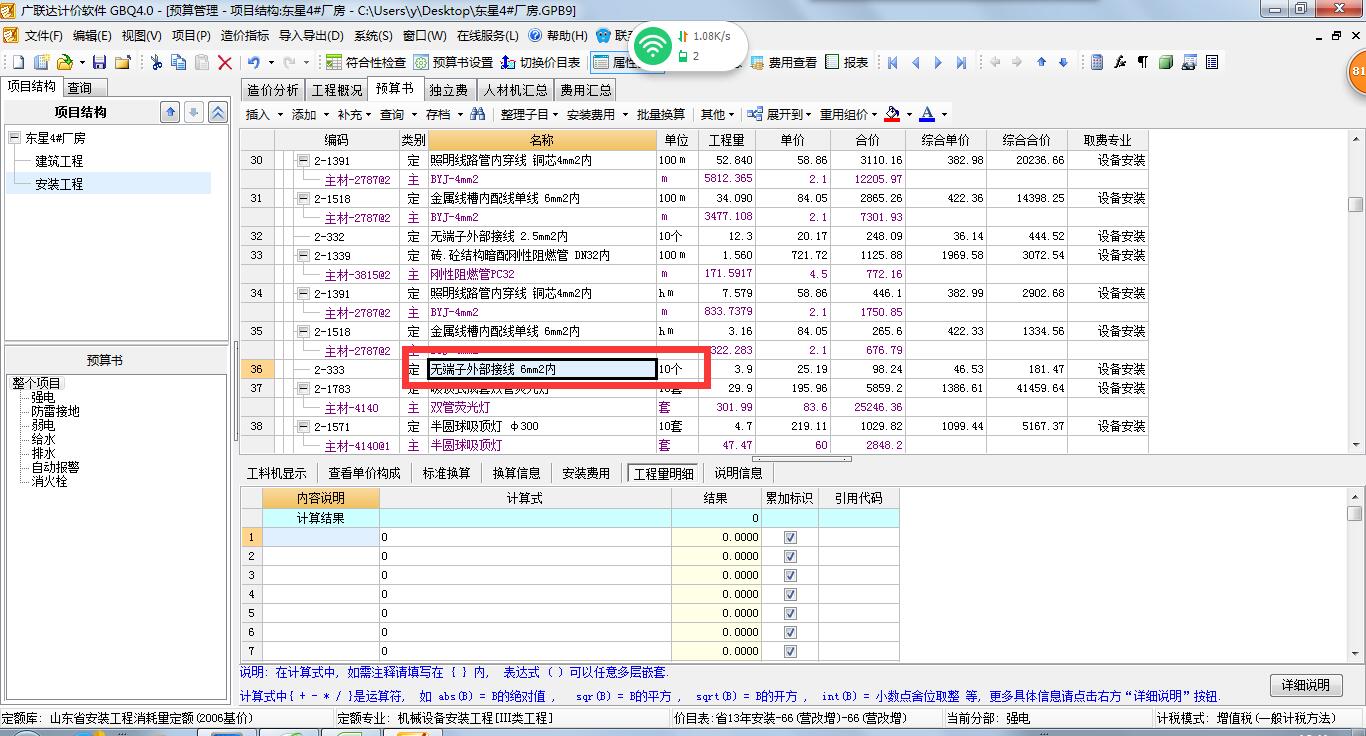This screenshot has width=1366, height=736.
Task: Open 预算书设置 settings
Action: pyautogui.click(x=454, y=62)
